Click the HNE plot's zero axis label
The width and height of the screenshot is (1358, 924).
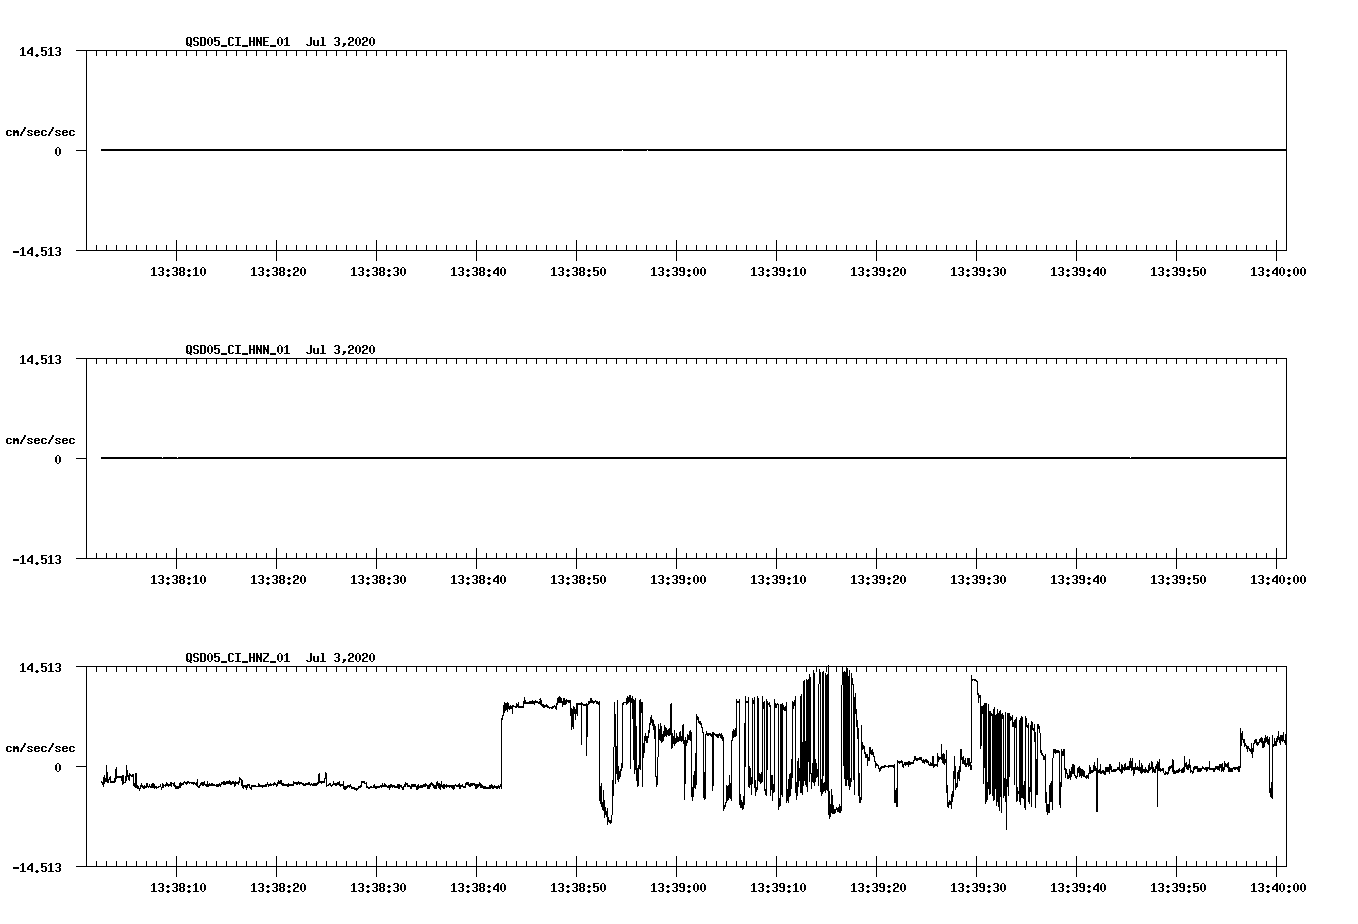[58, 151]
